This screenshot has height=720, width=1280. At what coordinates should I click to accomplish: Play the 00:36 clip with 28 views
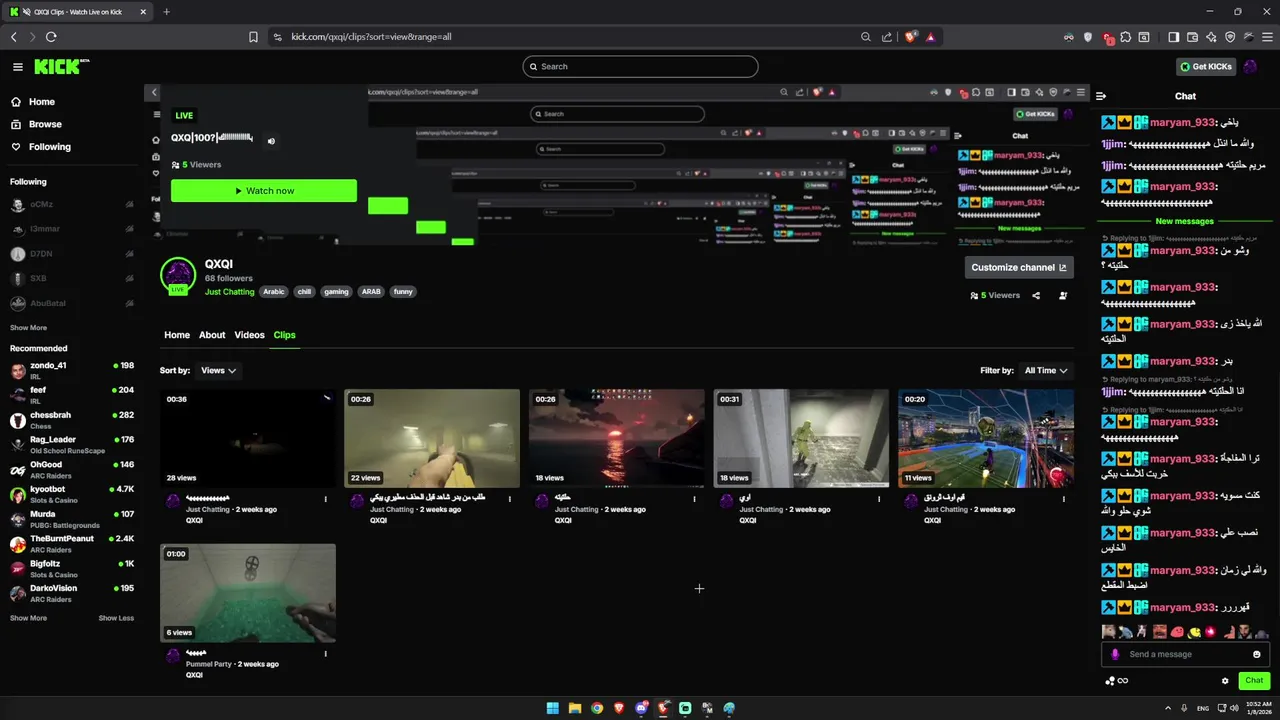point(248,438)
